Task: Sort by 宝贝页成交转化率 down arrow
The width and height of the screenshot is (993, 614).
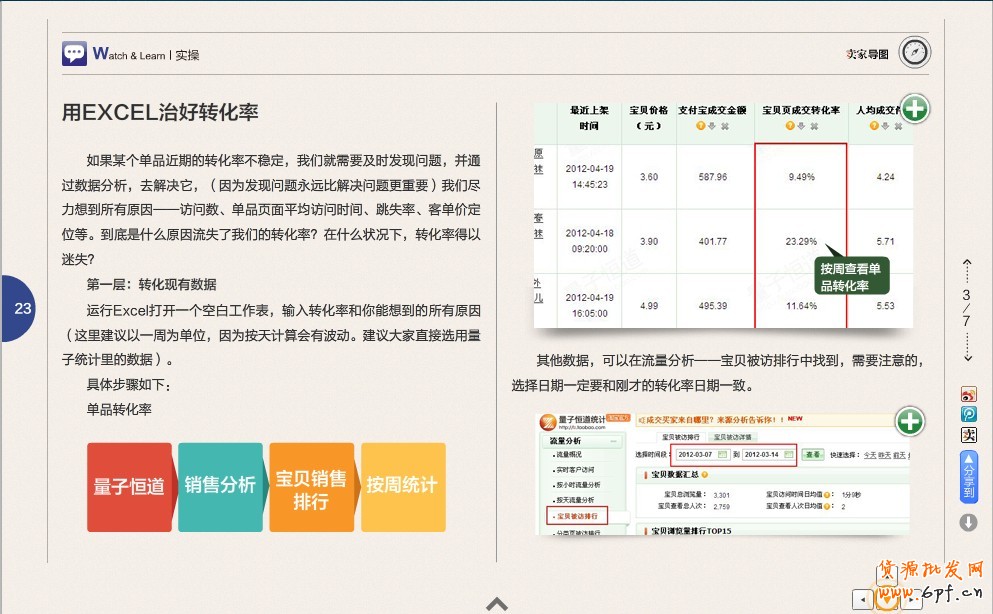Action: pos(800,126)
